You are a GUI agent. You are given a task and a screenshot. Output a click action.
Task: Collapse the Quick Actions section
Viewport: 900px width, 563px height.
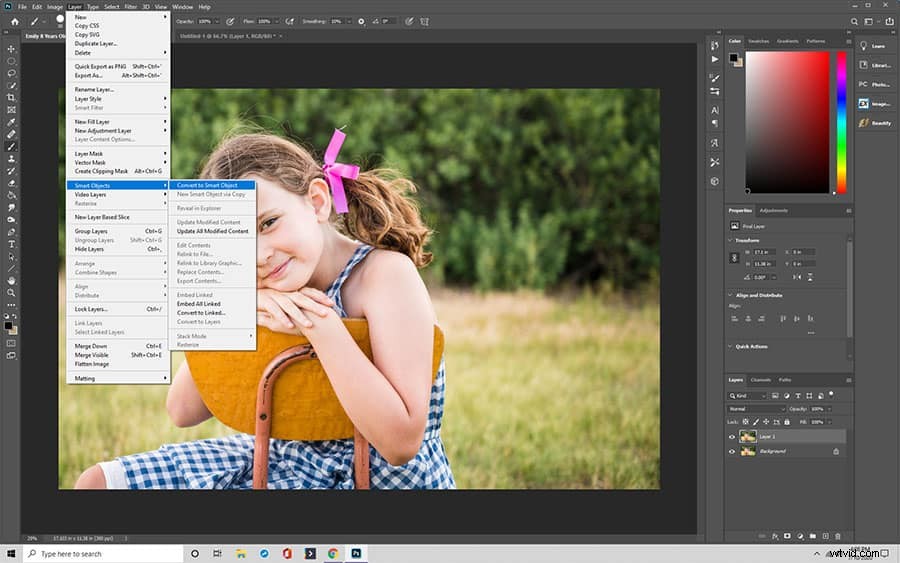(731, 347)
